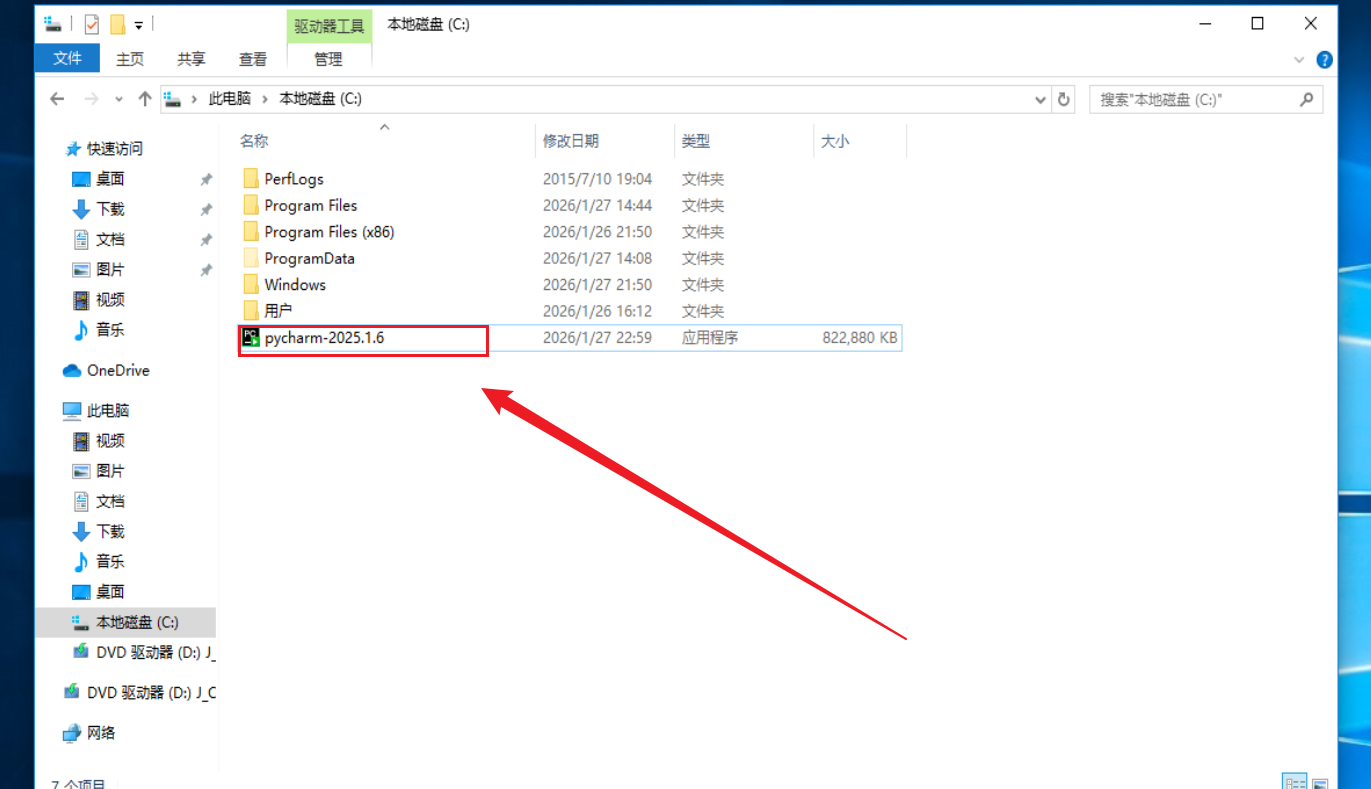1371x789 pixels.
Task: Open the Help question mark icon
Action: click(1324, 60)
